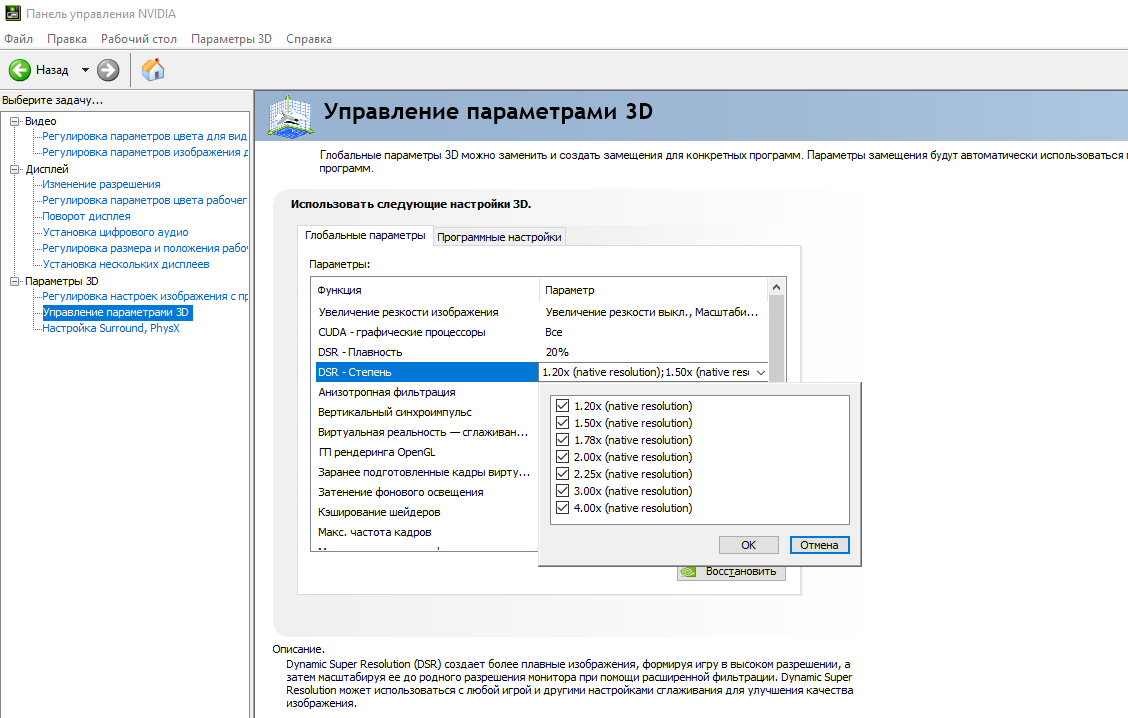Toggle the 1.20x native resolution checkbox
This screenshot has width=1128, height=718.
coord(563,406)
